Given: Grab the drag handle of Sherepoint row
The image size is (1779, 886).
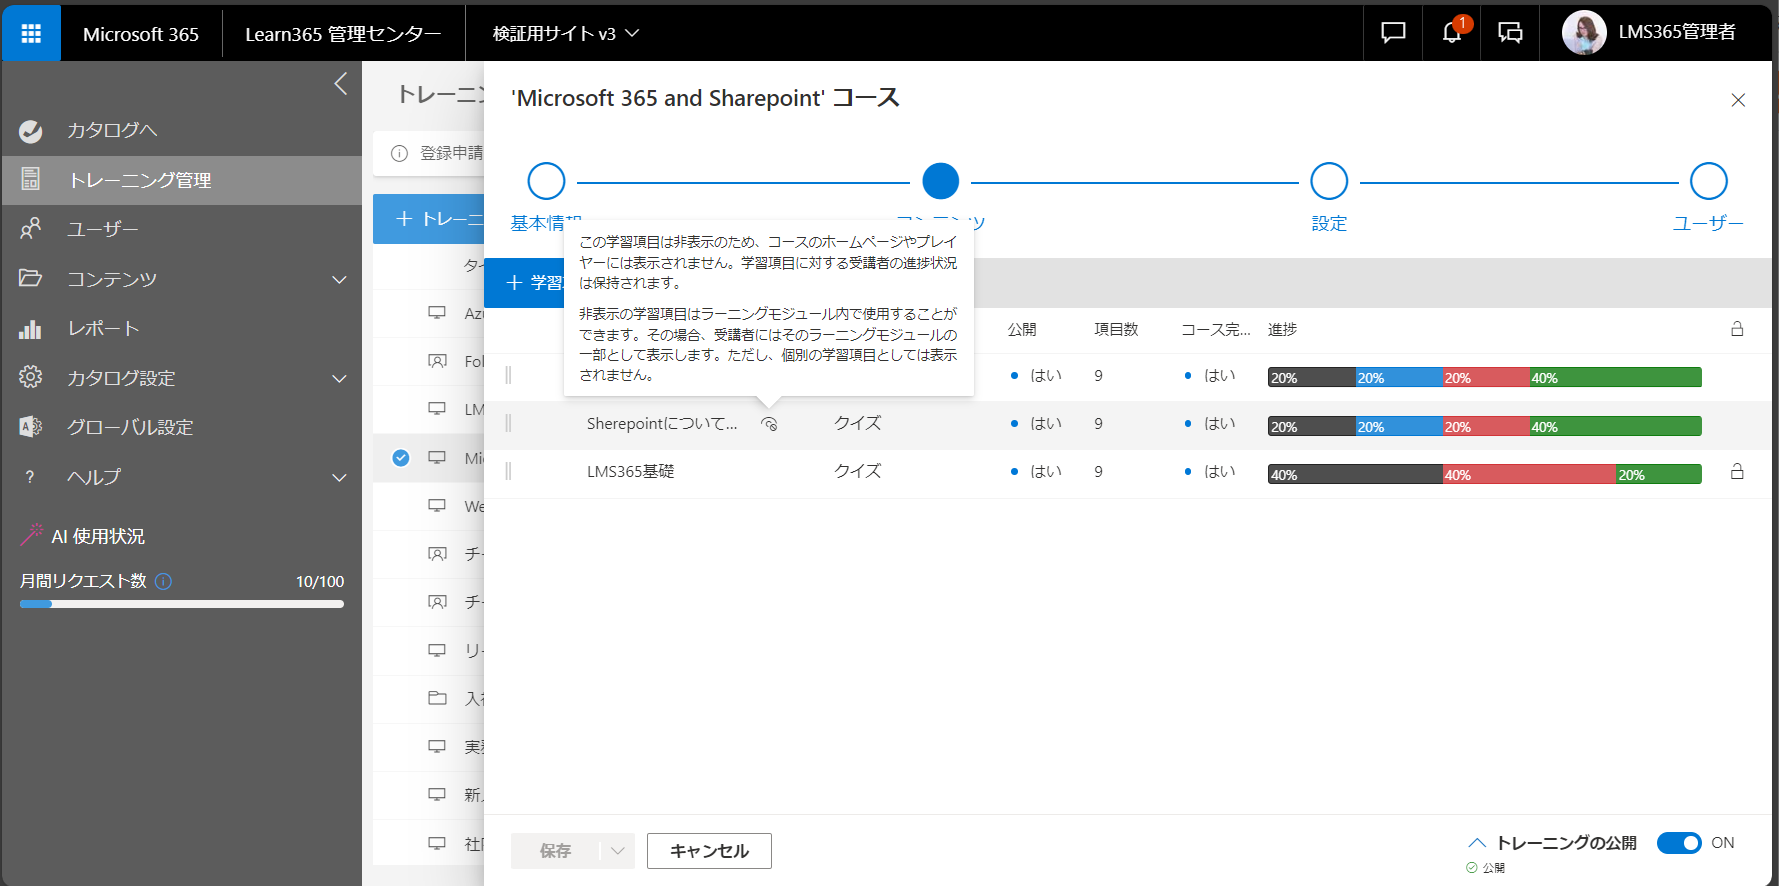Looking at the screenshot, I should pyautogui.click(x=508, y=424).
